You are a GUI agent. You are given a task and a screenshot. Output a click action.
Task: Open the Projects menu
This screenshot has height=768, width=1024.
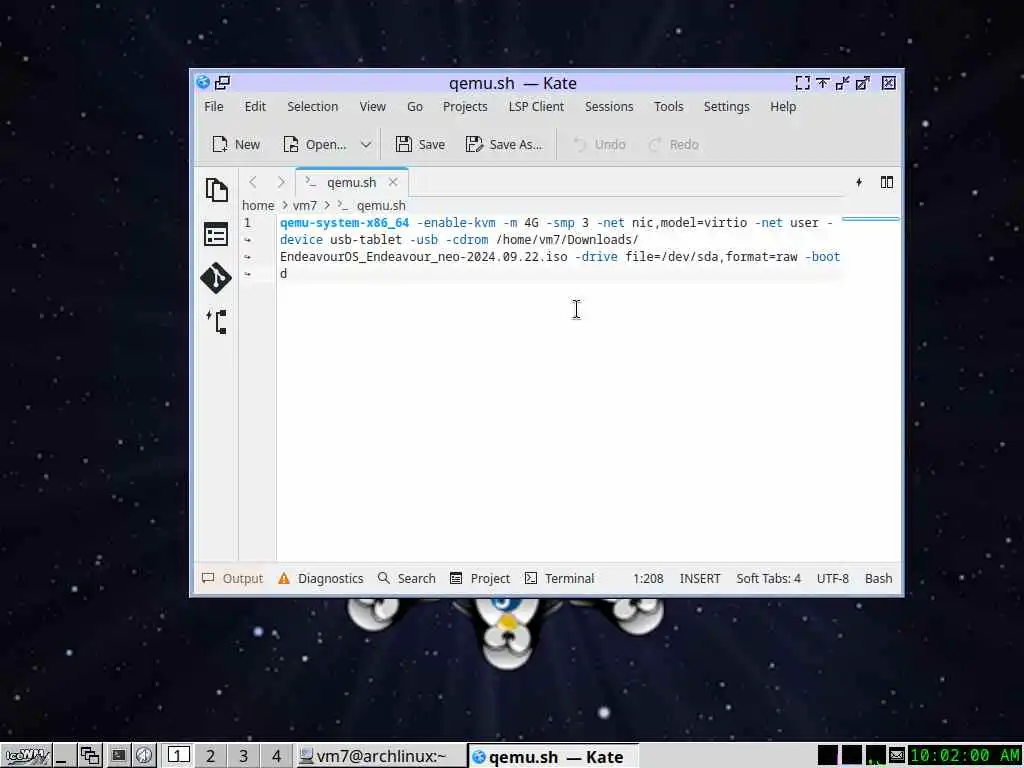coord(465,106)
